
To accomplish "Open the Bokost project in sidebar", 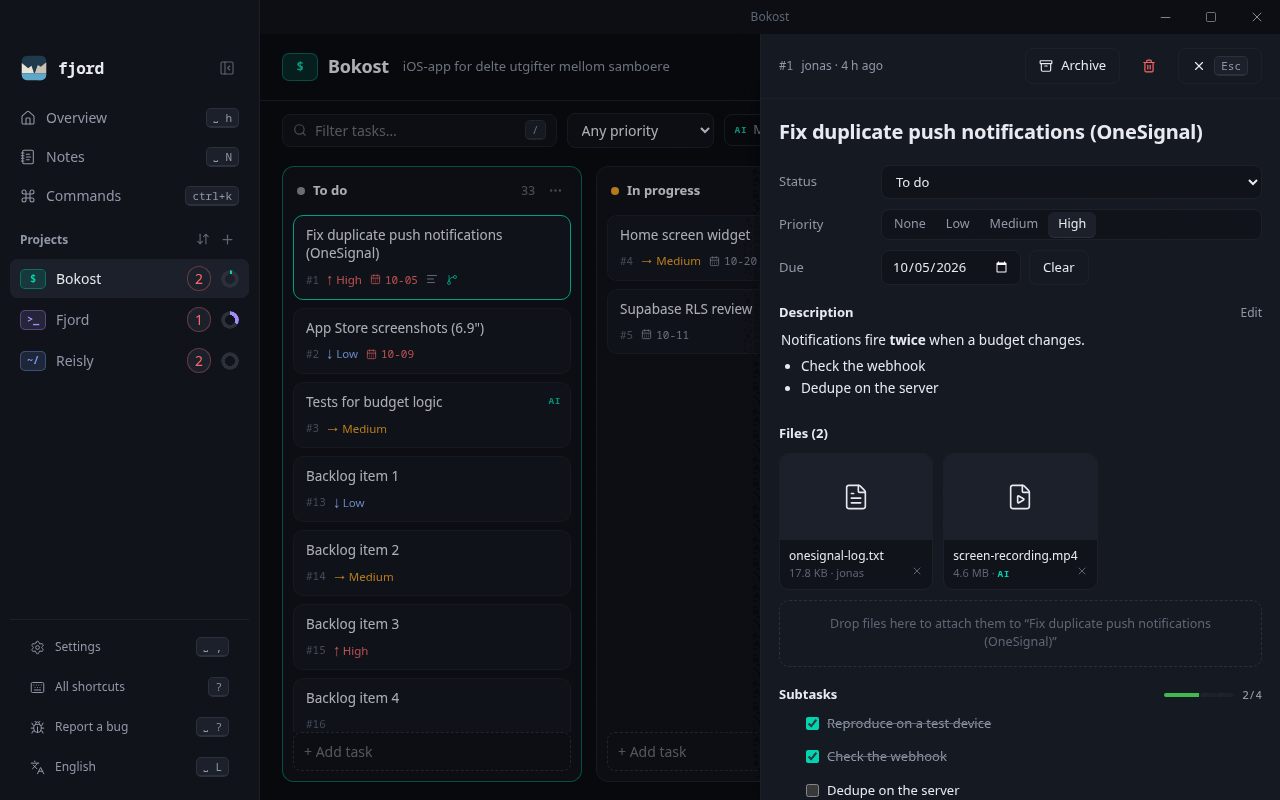I will tap(129, 279).
